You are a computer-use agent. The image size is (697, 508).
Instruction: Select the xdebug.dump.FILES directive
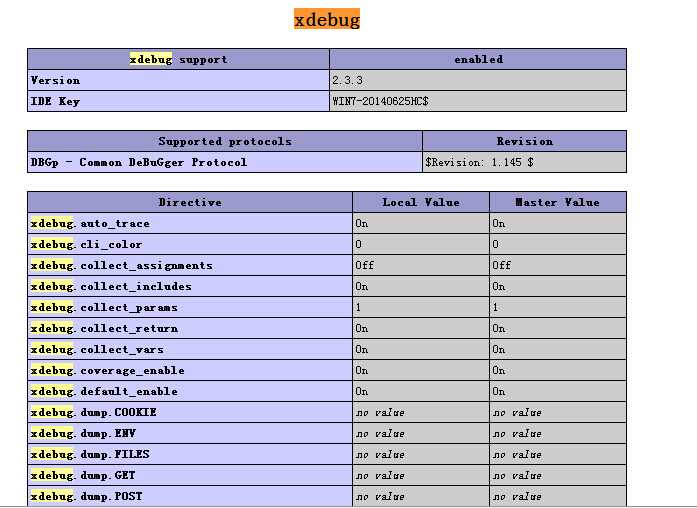190,455
